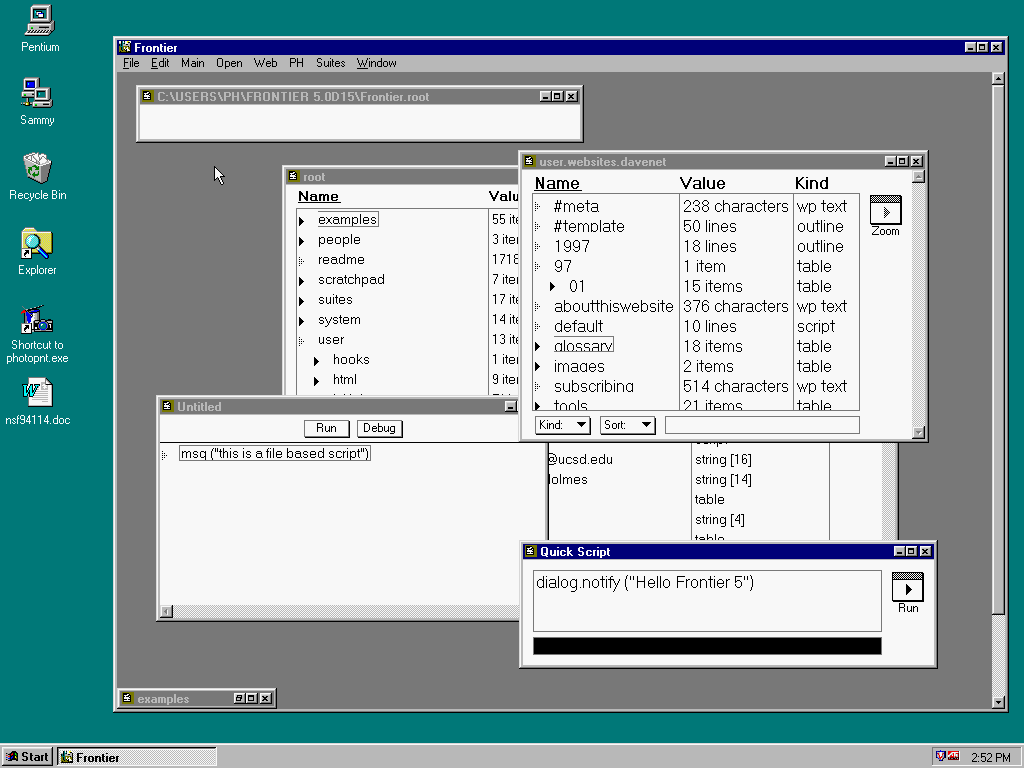Click the Frontier main window scroll-down arrow
This screenshot has width=1024, height=768.
pyautogui.click(x=997, y=702)
